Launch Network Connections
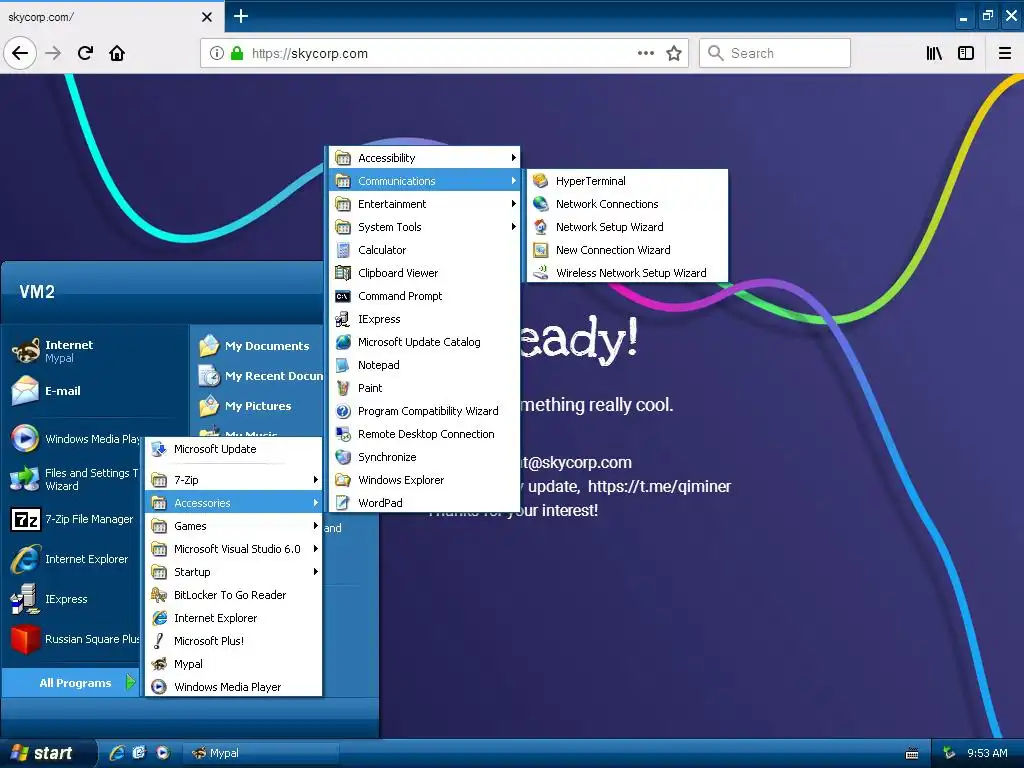The image size is (1024, 768). pos(627,204)
